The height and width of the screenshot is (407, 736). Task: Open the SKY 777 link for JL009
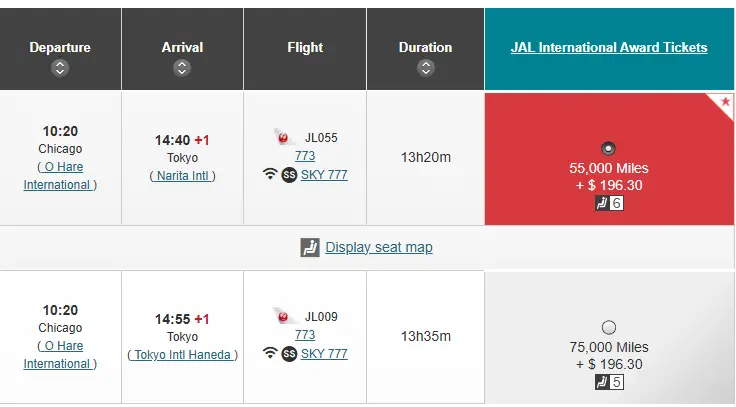click(x=324, y=353)
